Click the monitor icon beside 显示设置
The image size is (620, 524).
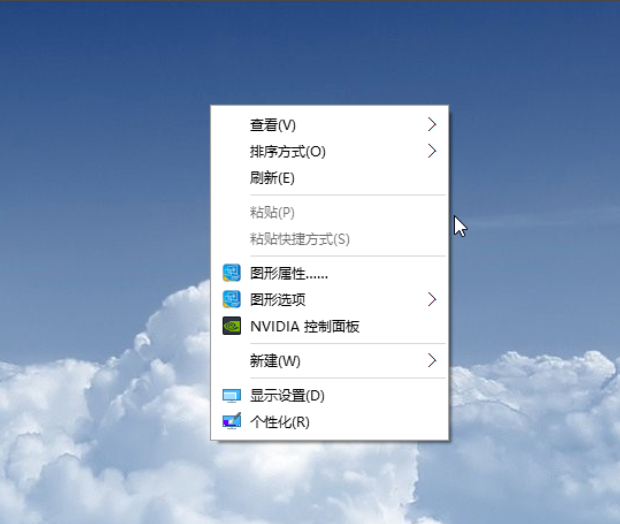tap(231, 395)
